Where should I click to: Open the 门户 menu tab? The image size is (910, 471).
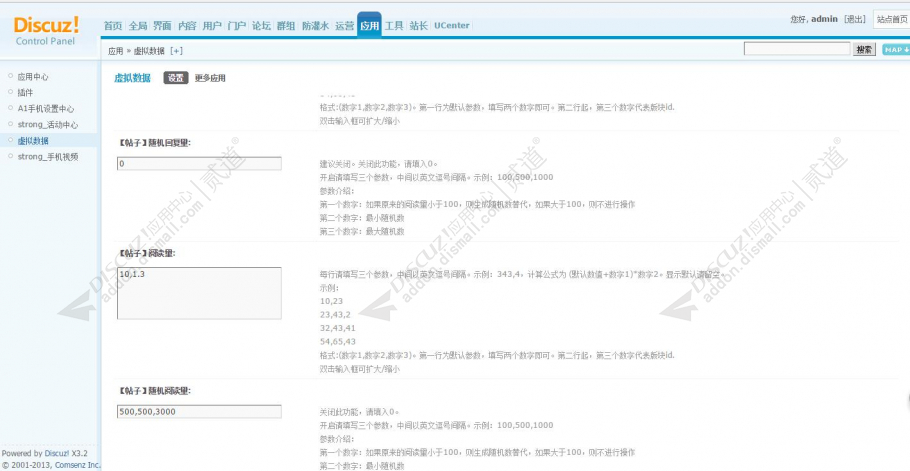point(237,26)
